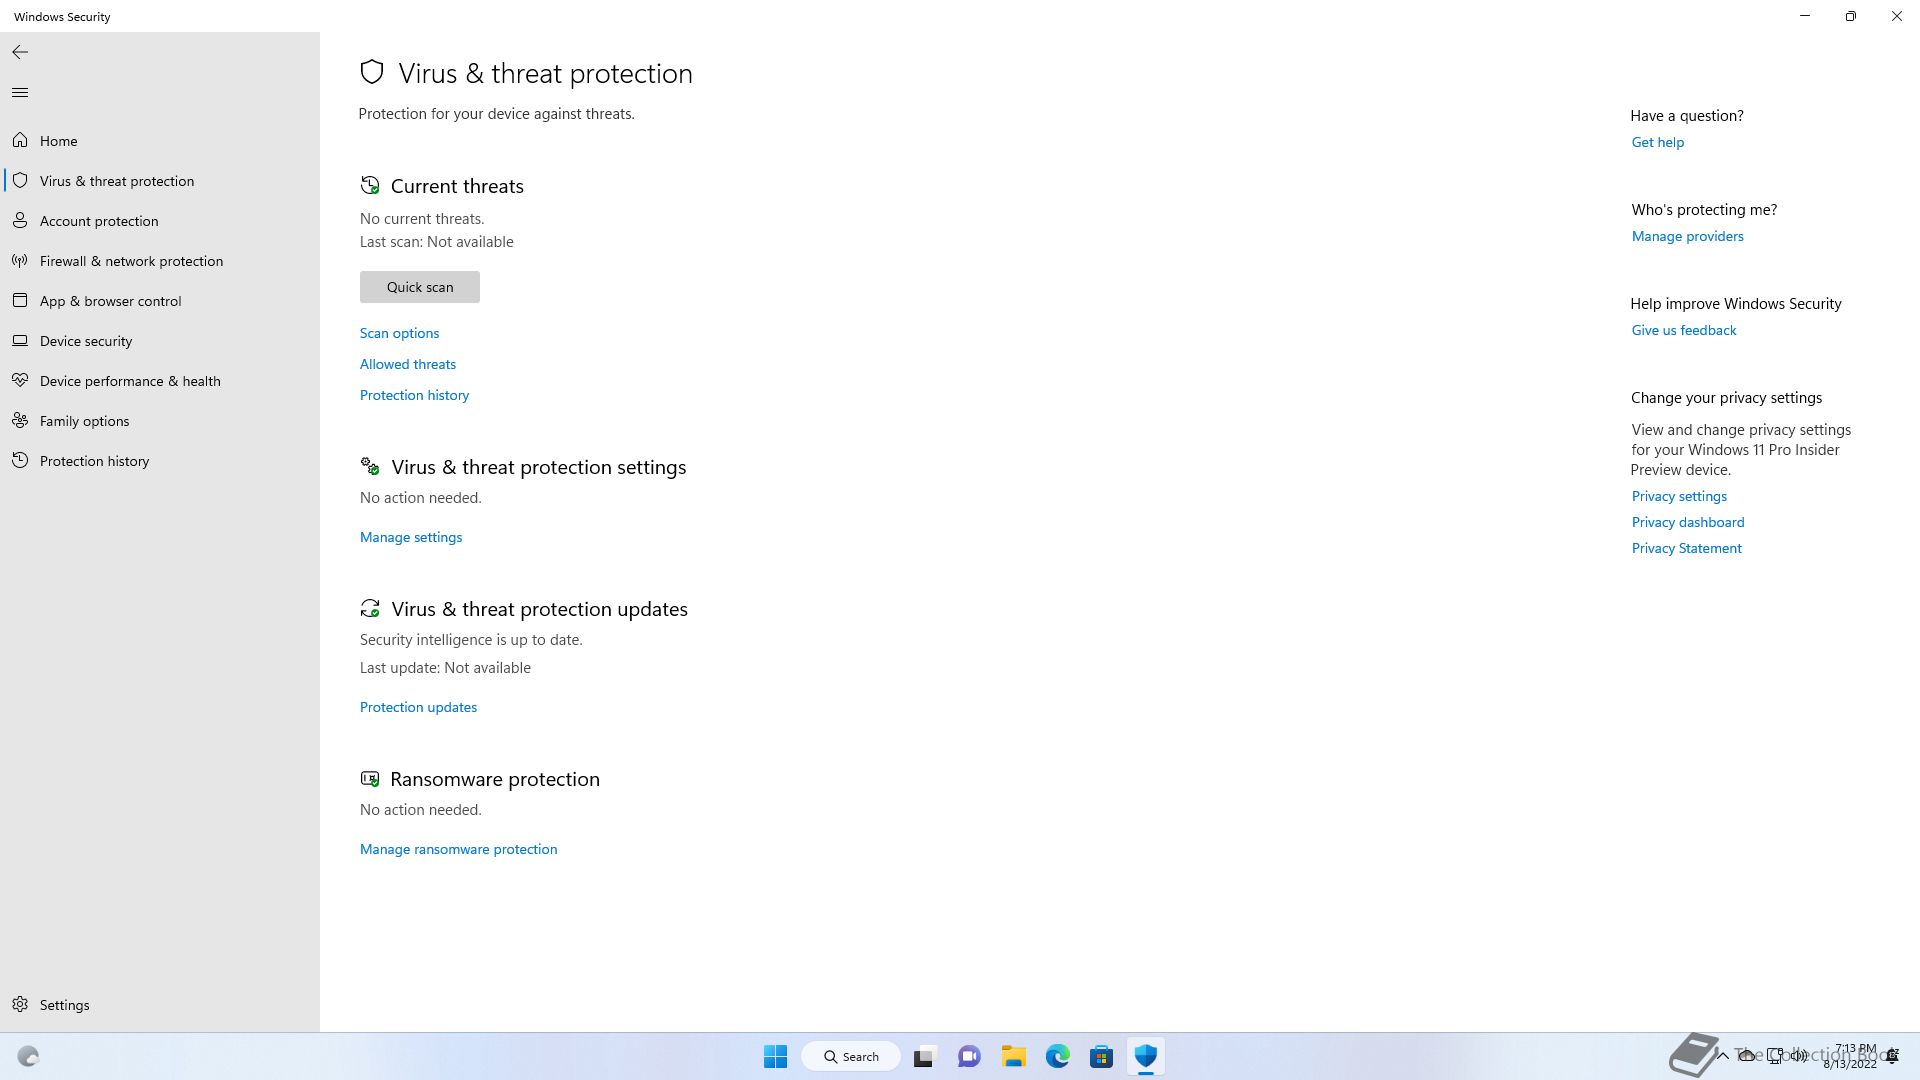
Task: Click the shield icon beside Virus & threat protection
Action: coord(20,180)
